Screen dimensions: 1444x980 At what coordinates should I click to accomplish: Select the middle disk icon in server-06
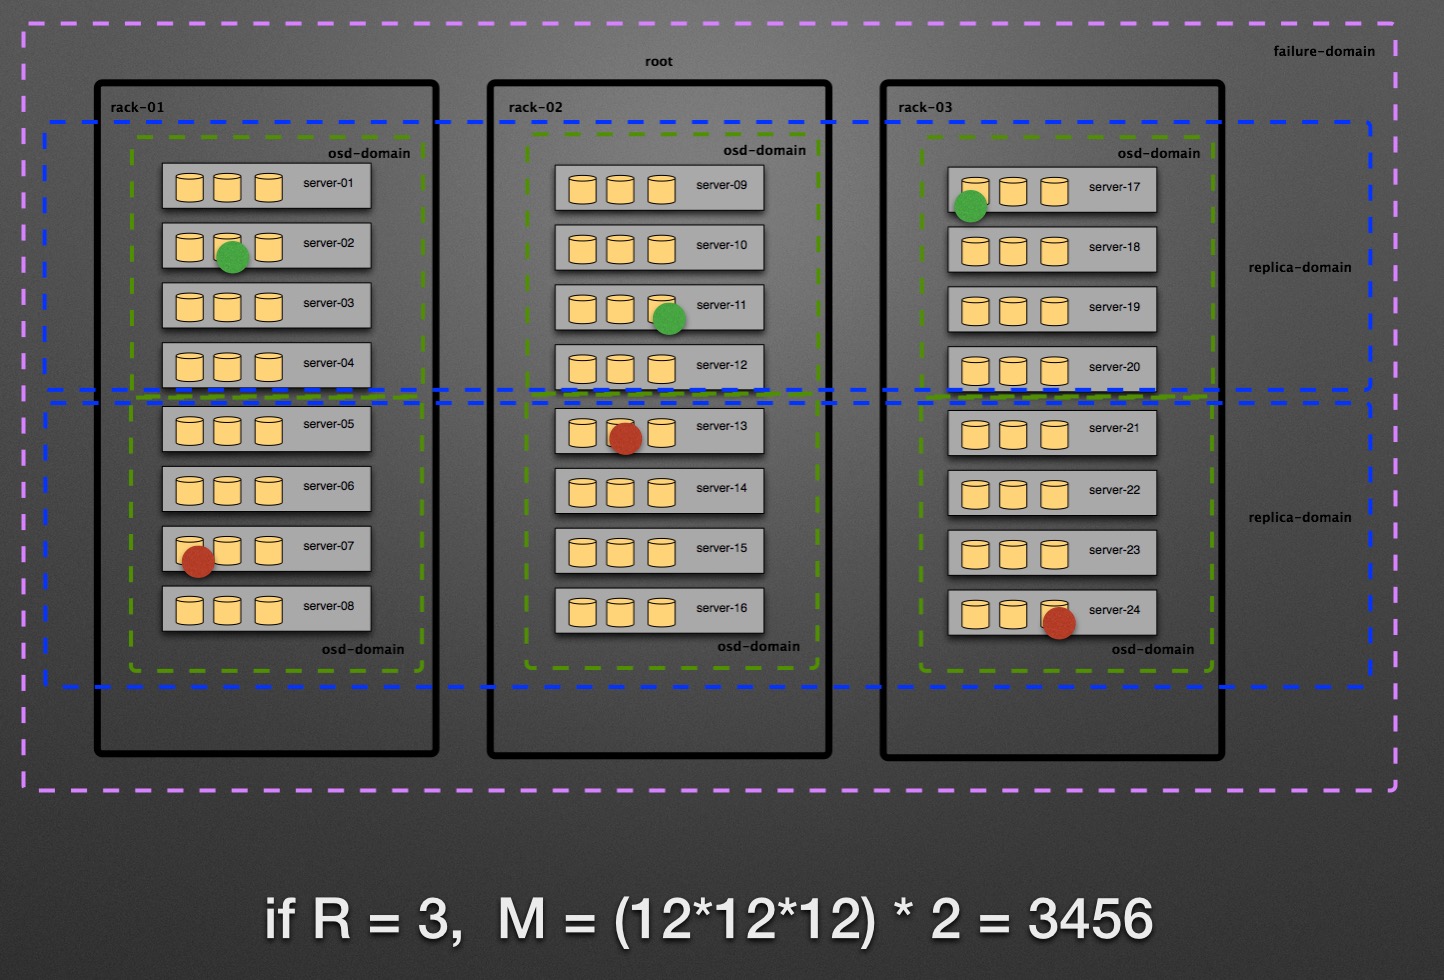click(x=227, y=490)
